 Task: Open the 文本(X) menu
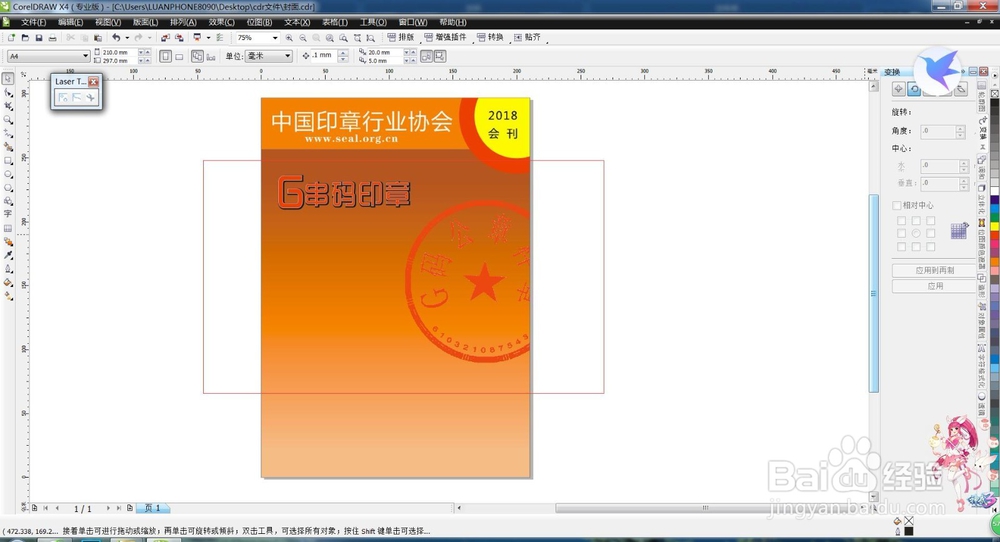click(x=297, y=22)
